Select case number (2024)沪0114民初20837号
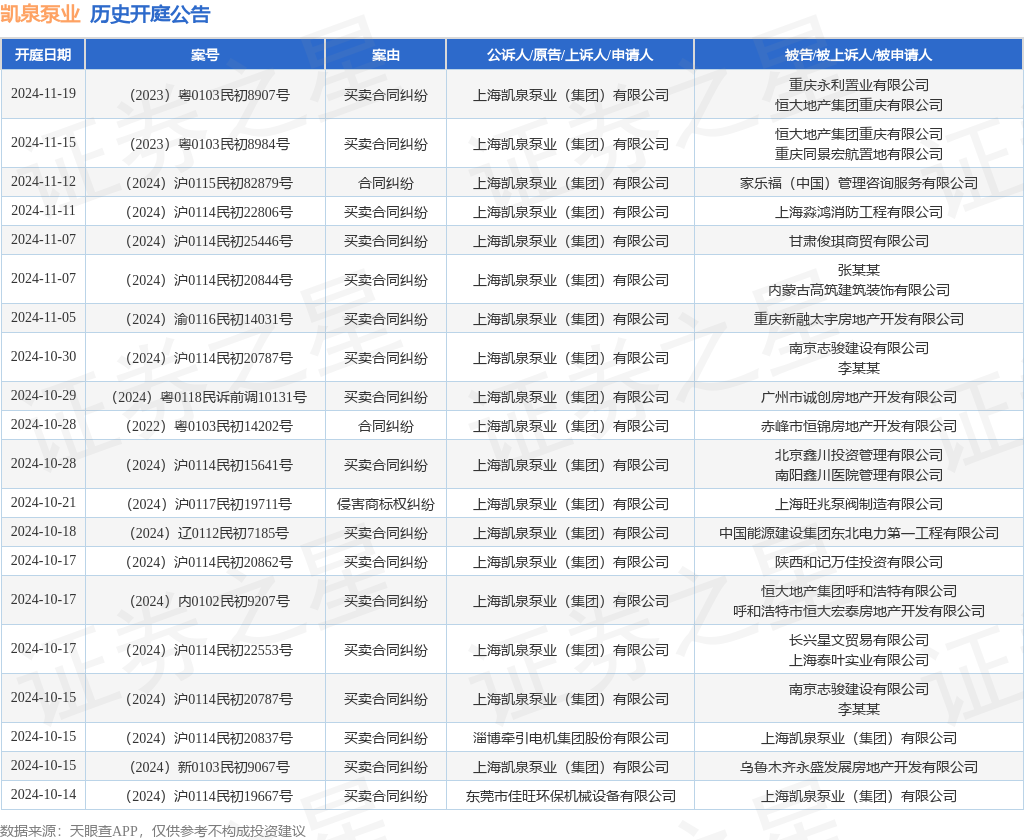The height and width of the screenshot is (840, 1024). (x=209, y=737)
